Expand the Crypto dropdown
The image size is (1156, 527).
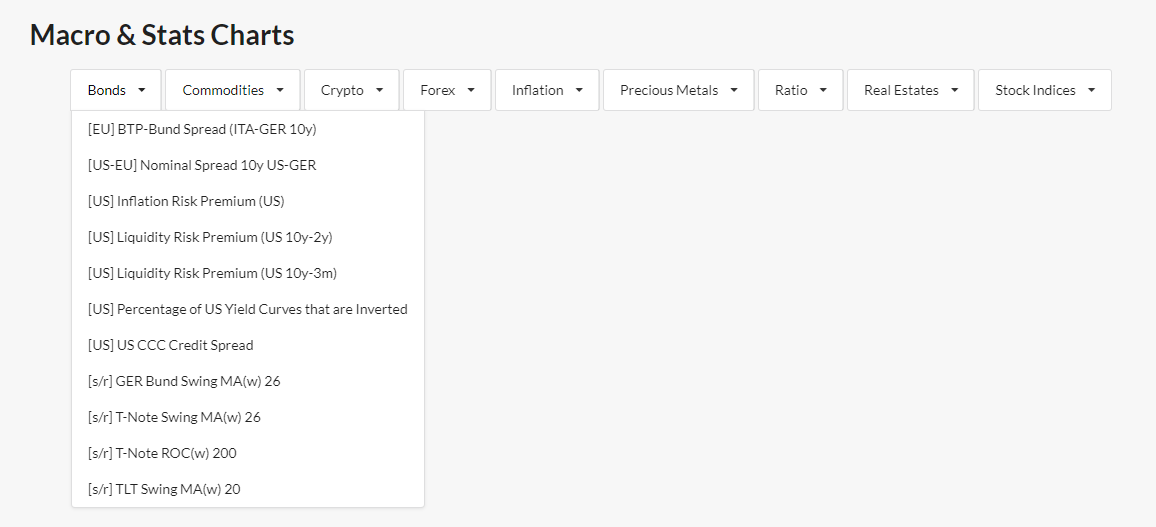(352, 90)
